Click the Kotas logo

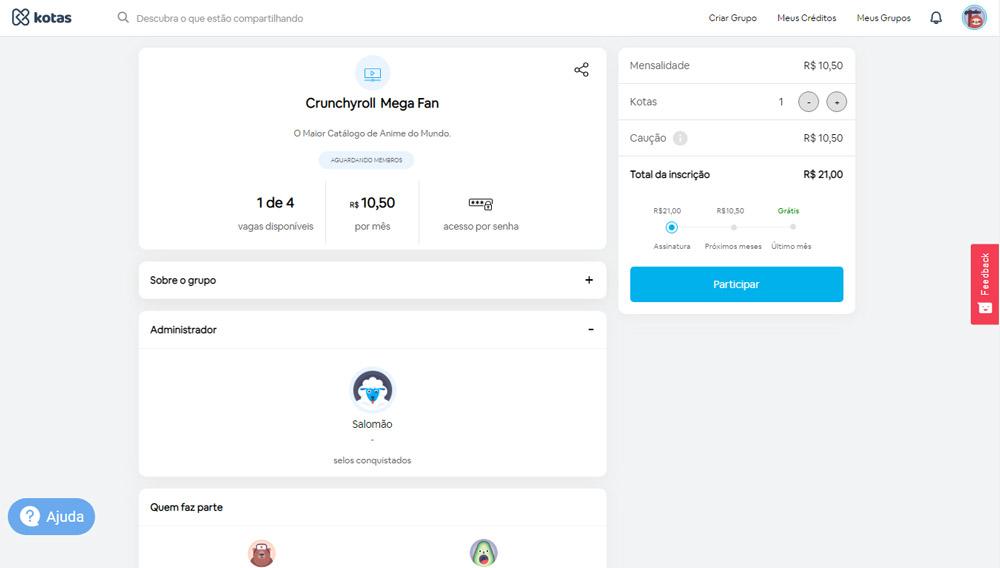pyautogui.click(x=41, y=17)
